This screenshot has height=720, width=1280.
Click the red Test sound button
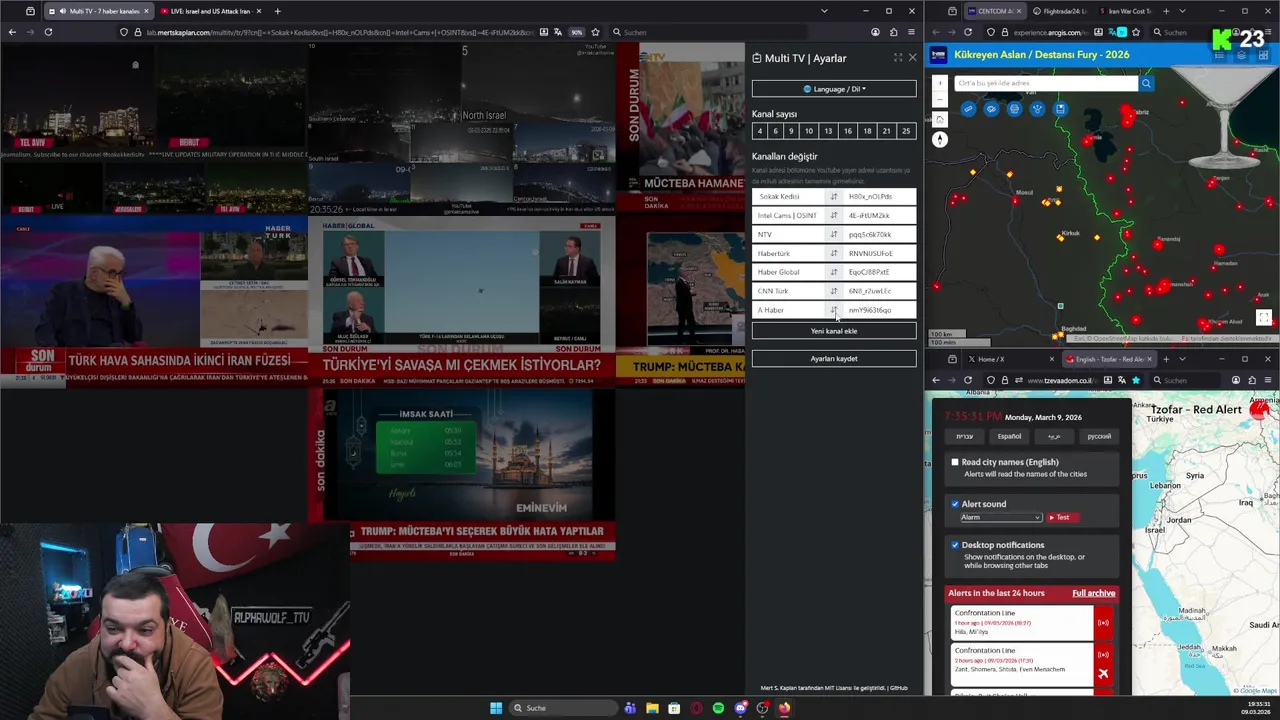click(1062, 517)
